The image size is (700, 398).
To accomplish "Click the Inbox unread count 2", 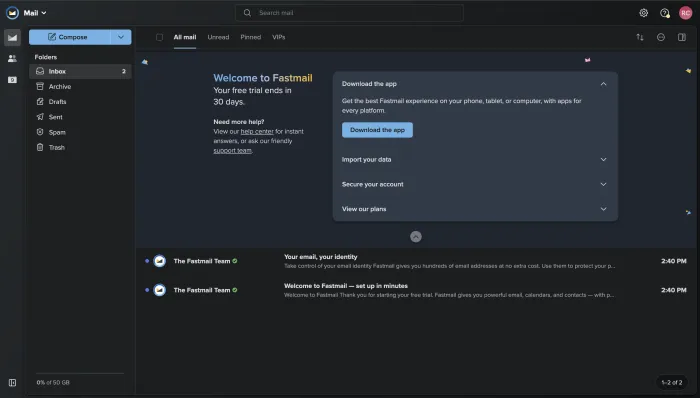I will click(x=124, y=71).
